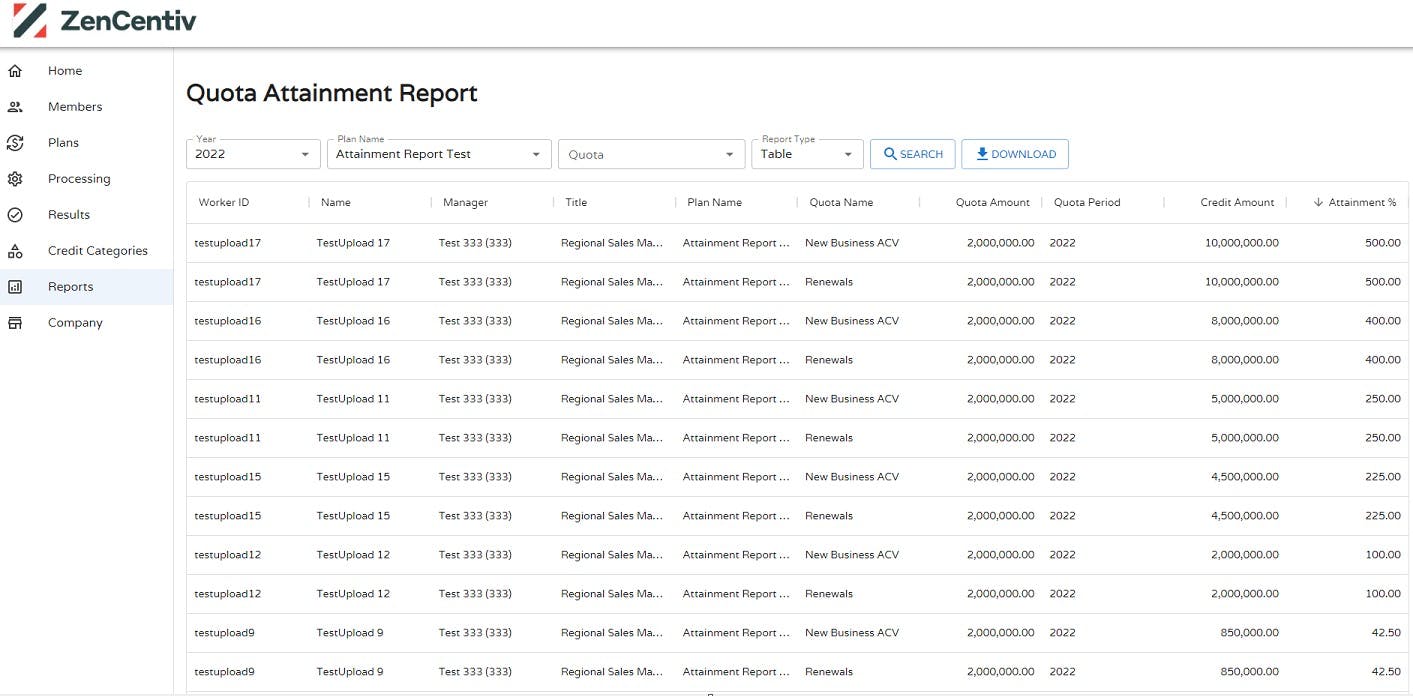The width and height of the screenshot is (1413, 696).
Task: Click 100.00 attainment in testupload12 Renewals row
Action: (x=1383, y=594)
